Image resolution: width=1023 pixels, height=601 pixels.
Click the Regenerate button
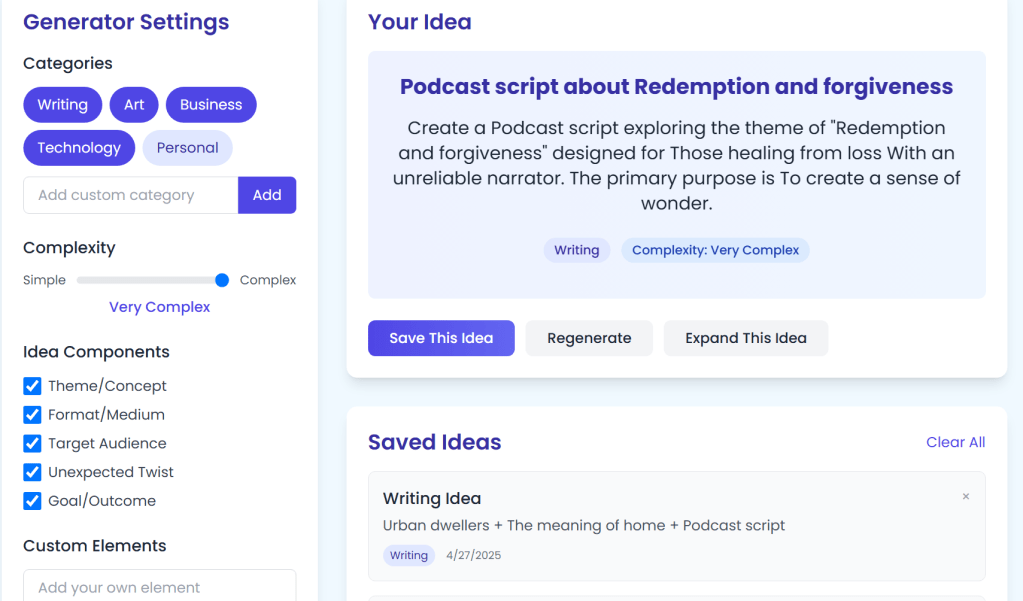pyautogui.click(x=589, y=338)
